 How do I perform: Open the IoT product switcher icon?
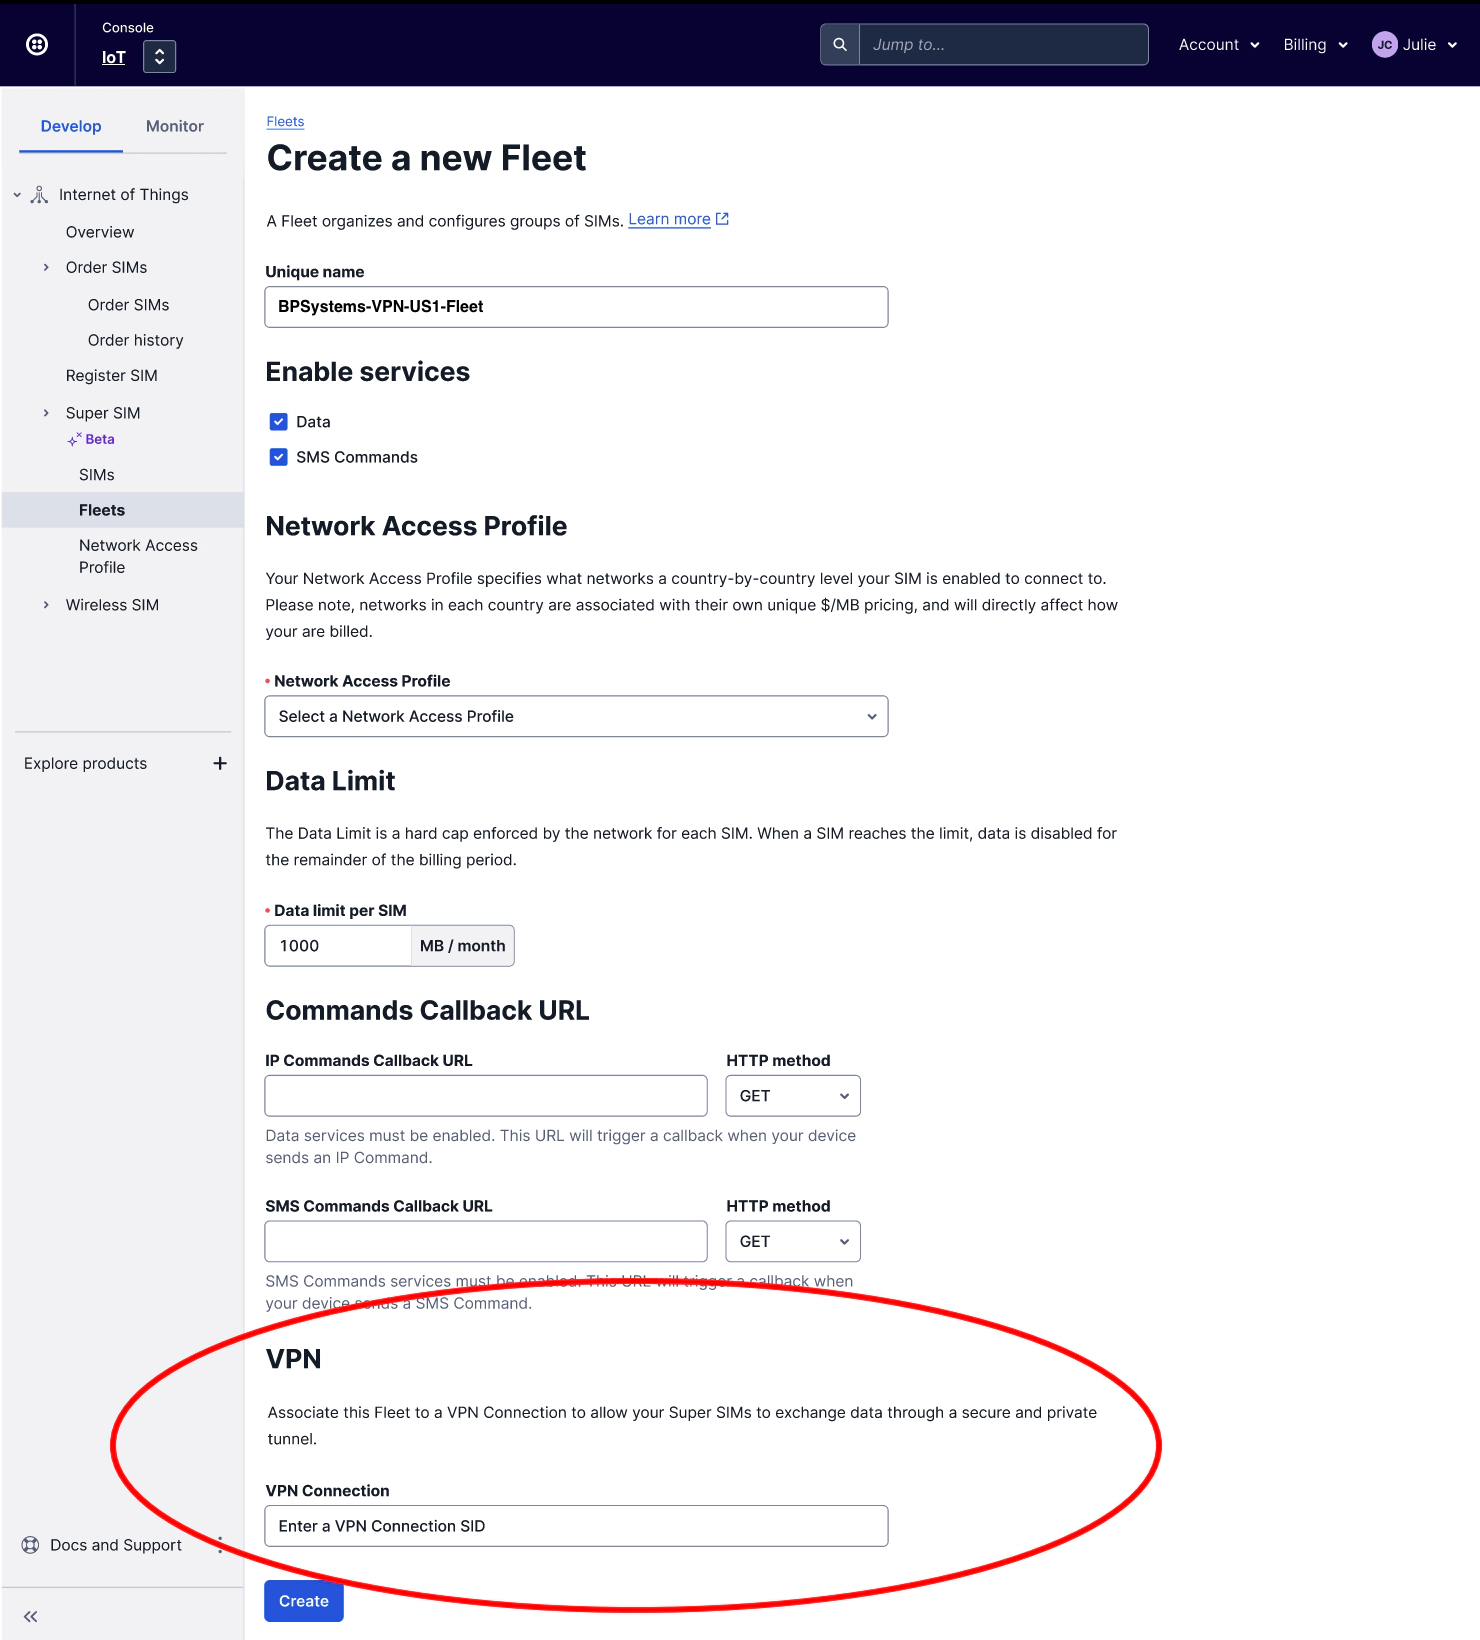[159, 57]
